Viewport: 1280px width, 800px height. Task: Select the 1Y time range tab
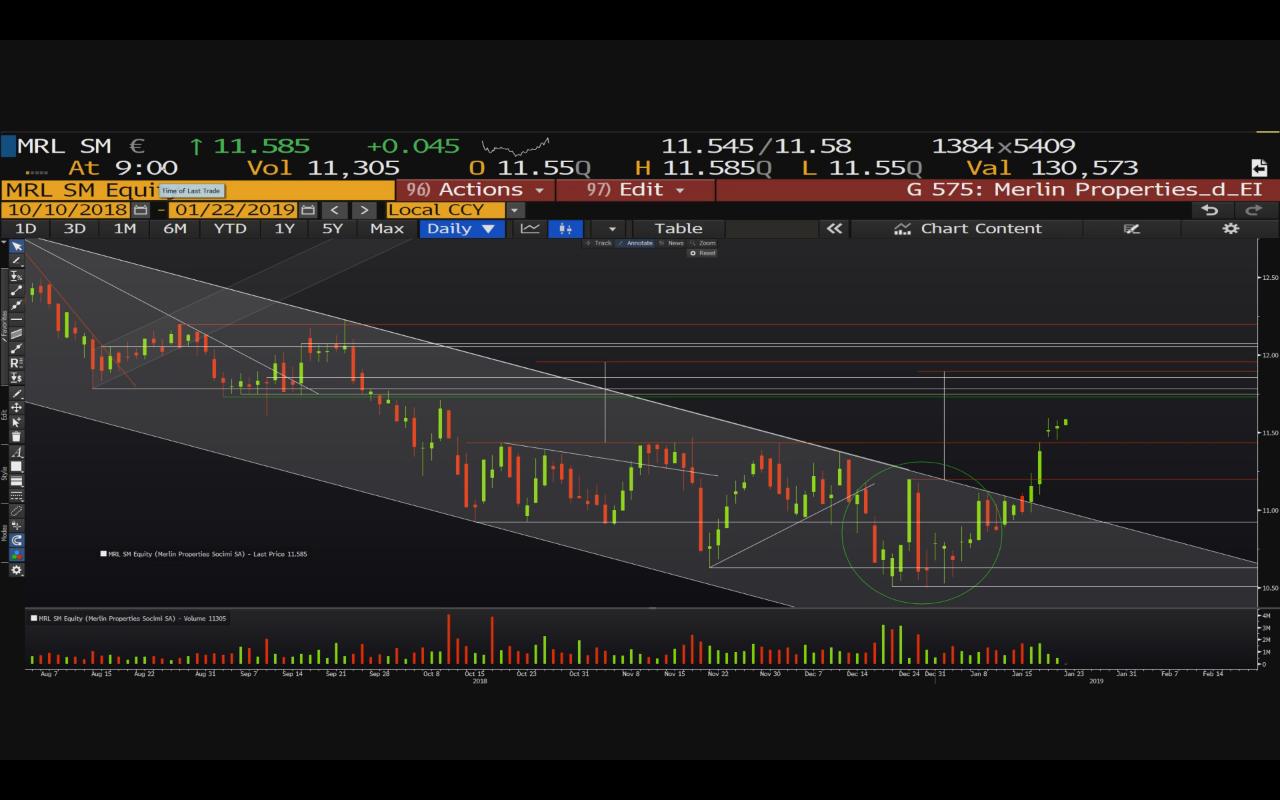284,229
